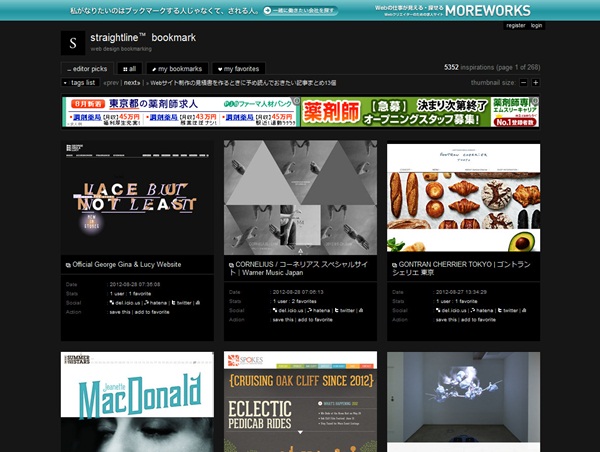
Task: Open the my bookmarks tab
Action: point(177,69)
